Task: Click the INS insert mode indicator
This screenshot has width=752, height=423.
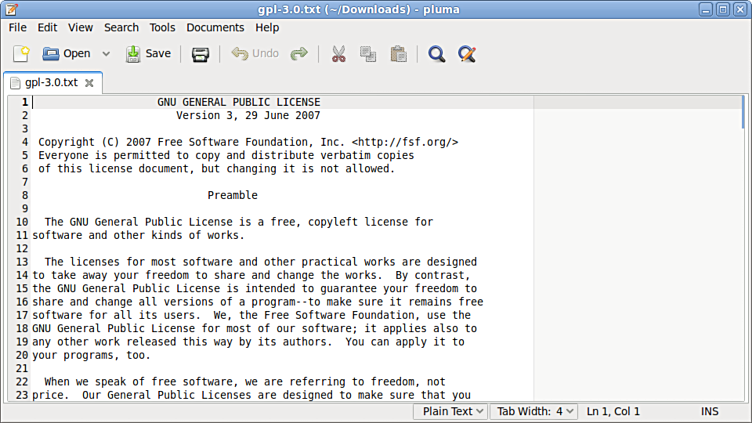Action: pos(710,411)
